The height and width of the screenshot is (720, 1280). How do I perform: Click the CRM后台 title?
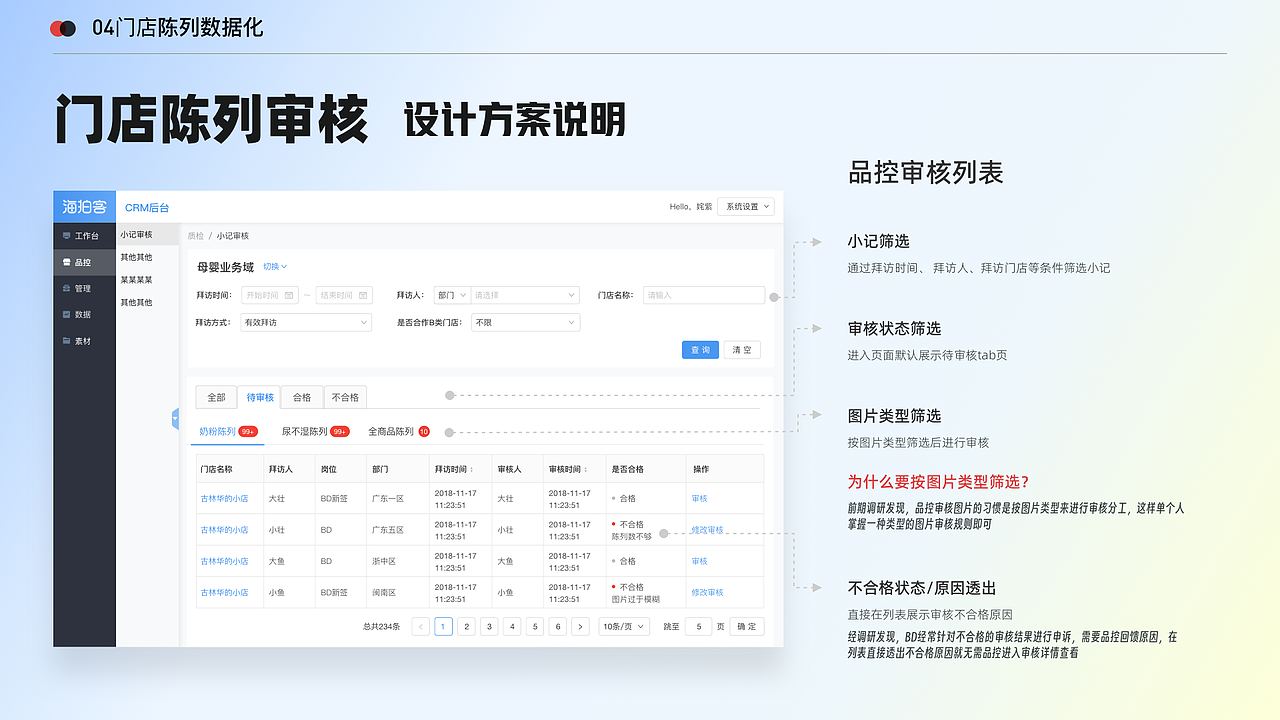(x=147, y=207)
